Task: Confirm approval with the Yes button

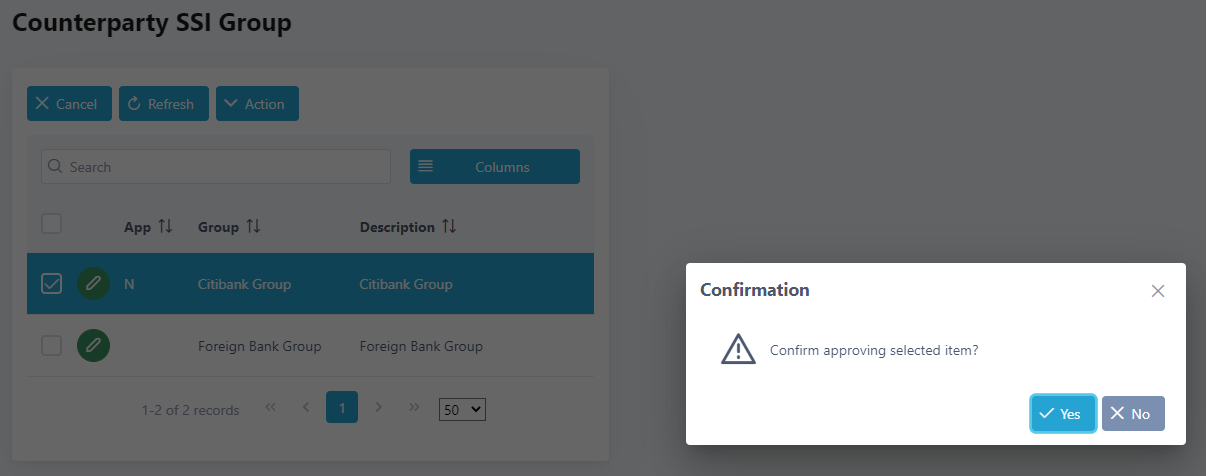Action: click(x=1063, y=414)
